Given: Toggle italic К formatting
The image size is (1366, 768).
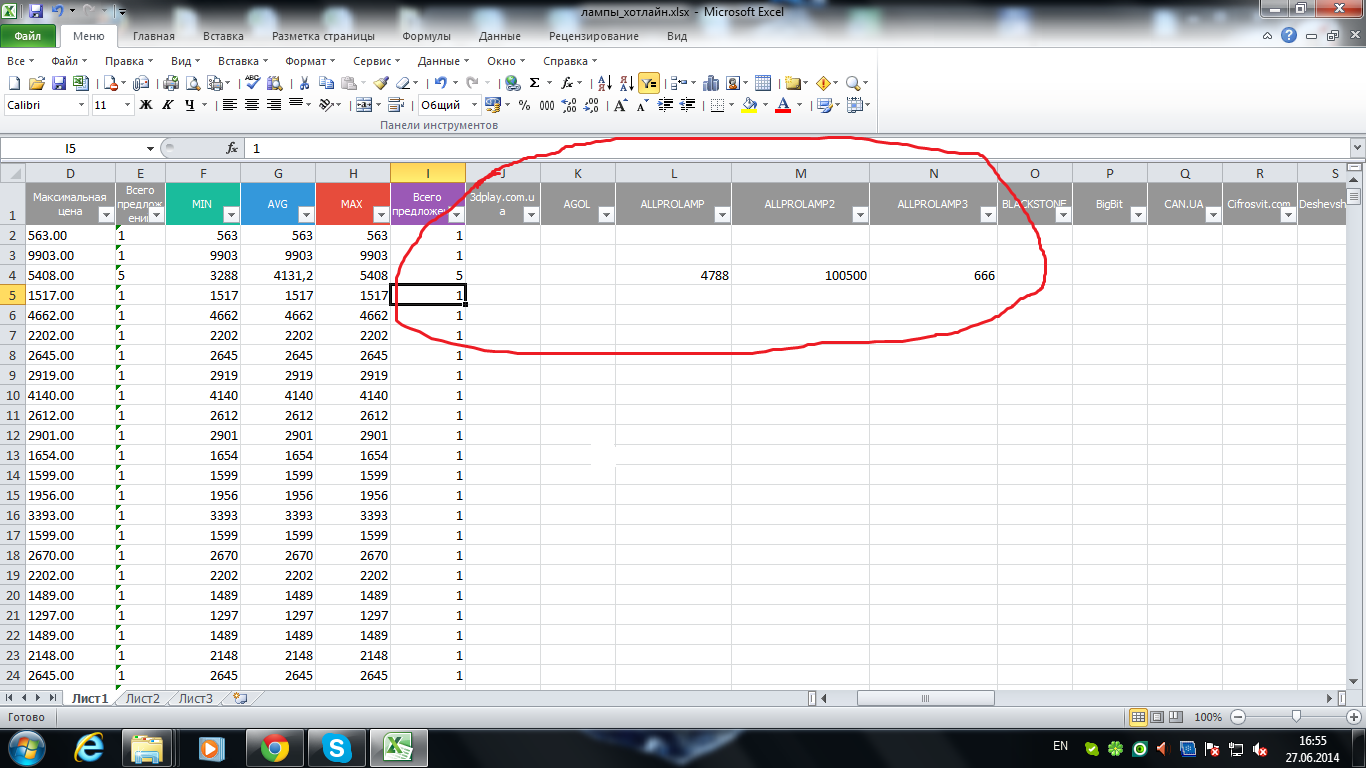Looking at the screenshot, I should (x=167, y=105).
